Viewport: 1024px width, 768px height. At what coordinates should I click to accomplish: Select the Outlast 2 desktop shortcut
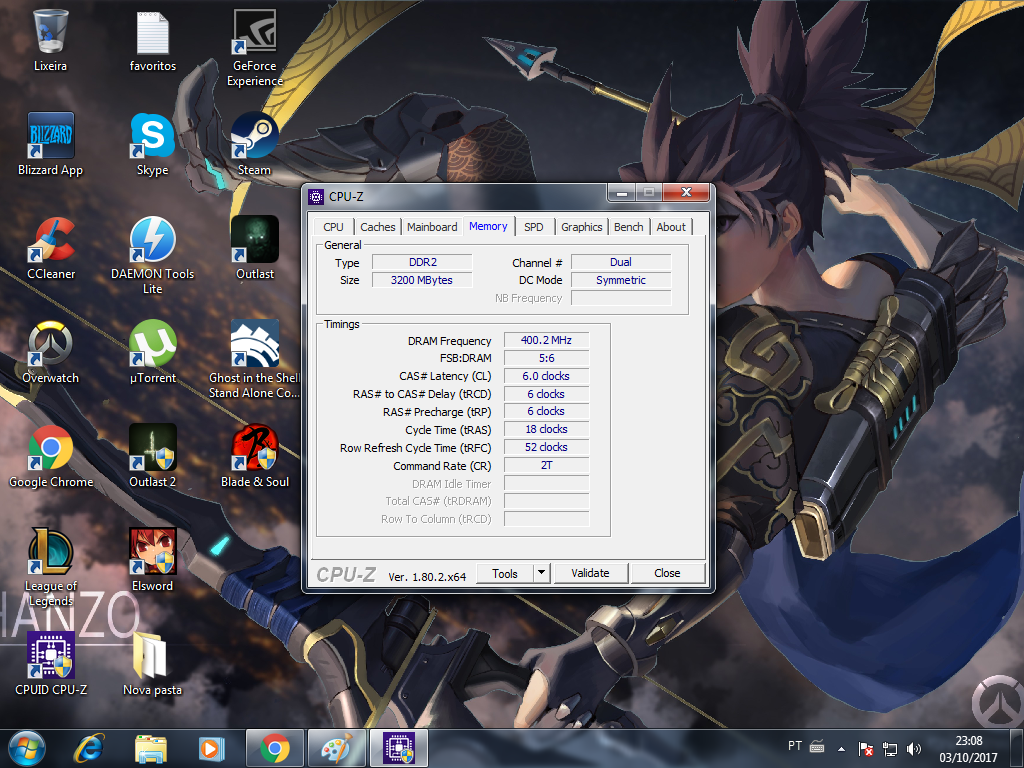[152, 456]
